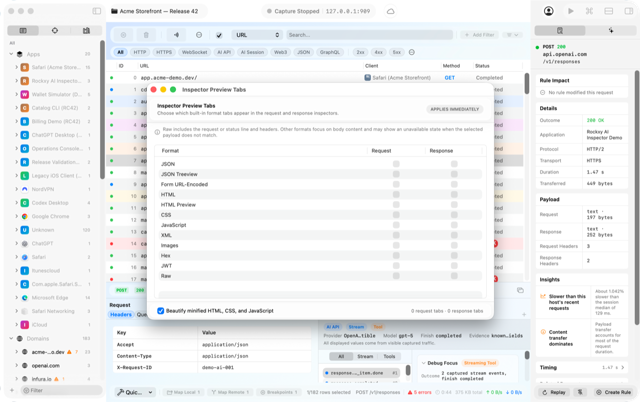Toggle the right inspector sidebar icon
This screenshot has width=640, height=402.
pos(629,11)
